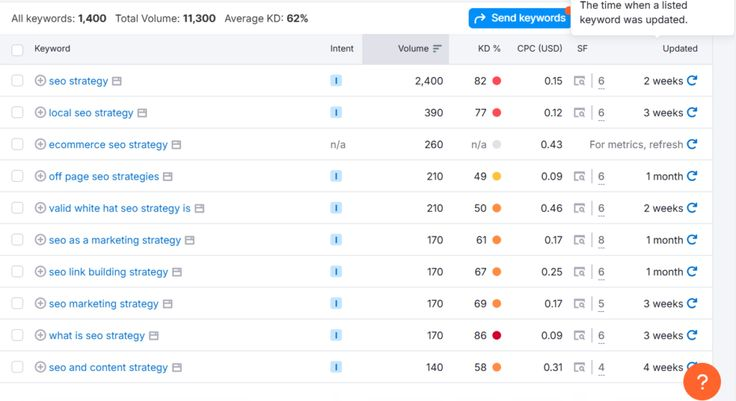The image size is (736, 401).
Task: Add seo link building strategy to list
Action: (40, 272)
